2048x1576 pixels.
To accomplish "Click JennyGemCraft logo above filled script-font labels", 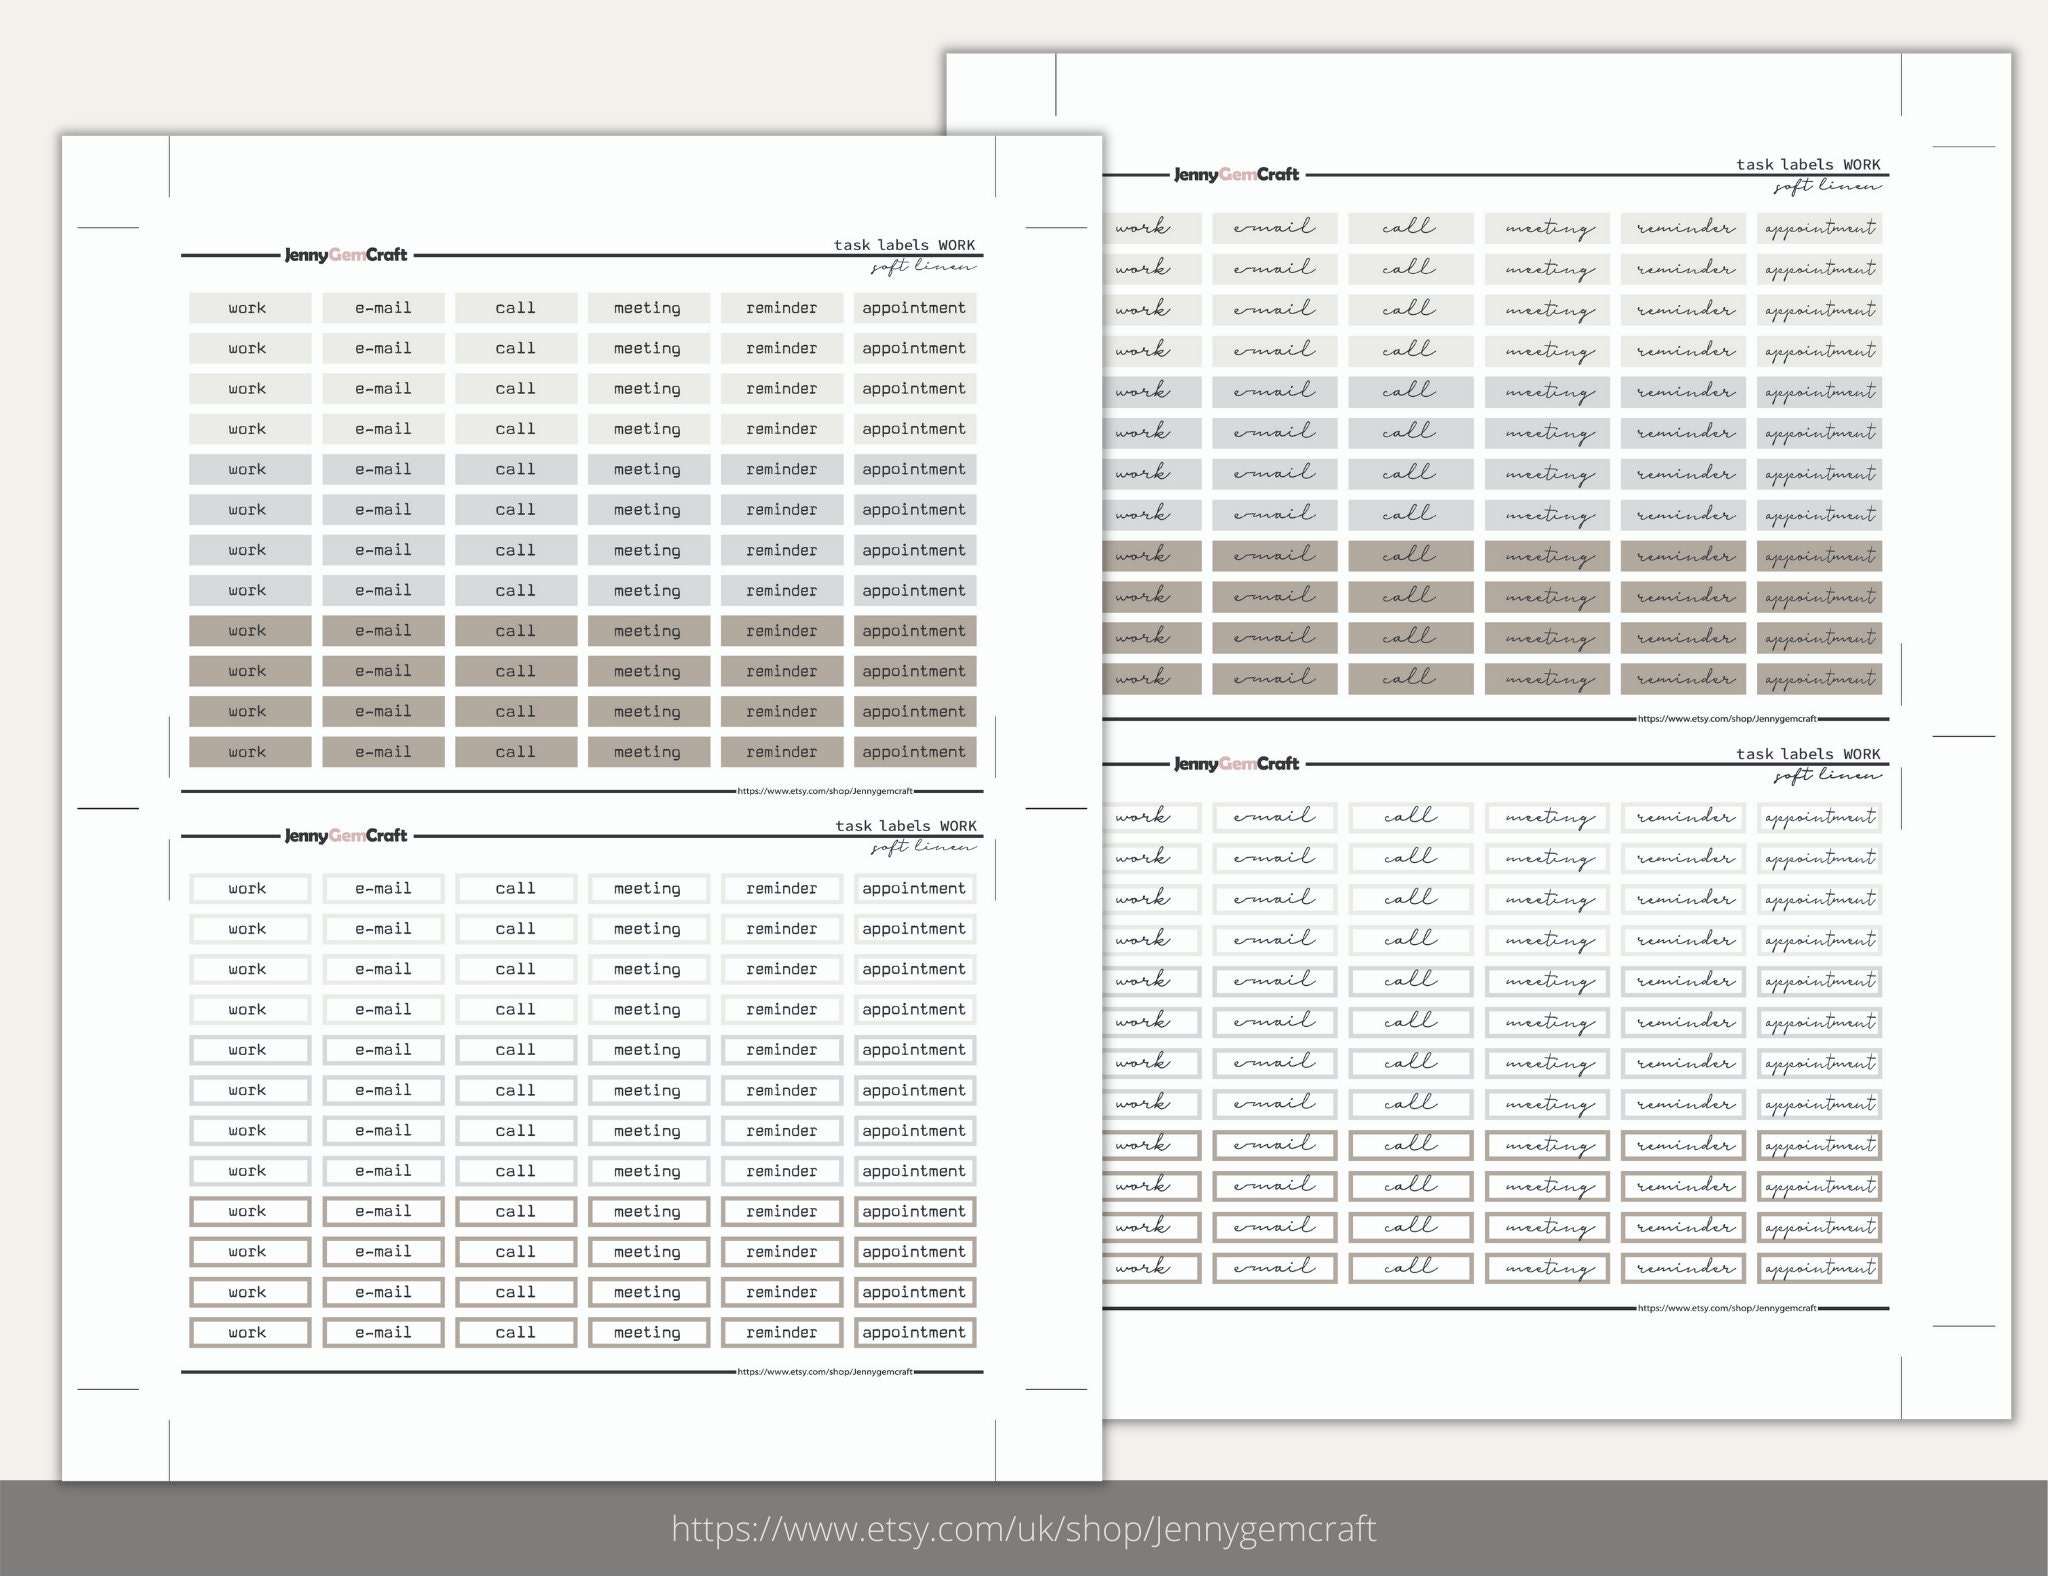I will (x=1236, y=174).
